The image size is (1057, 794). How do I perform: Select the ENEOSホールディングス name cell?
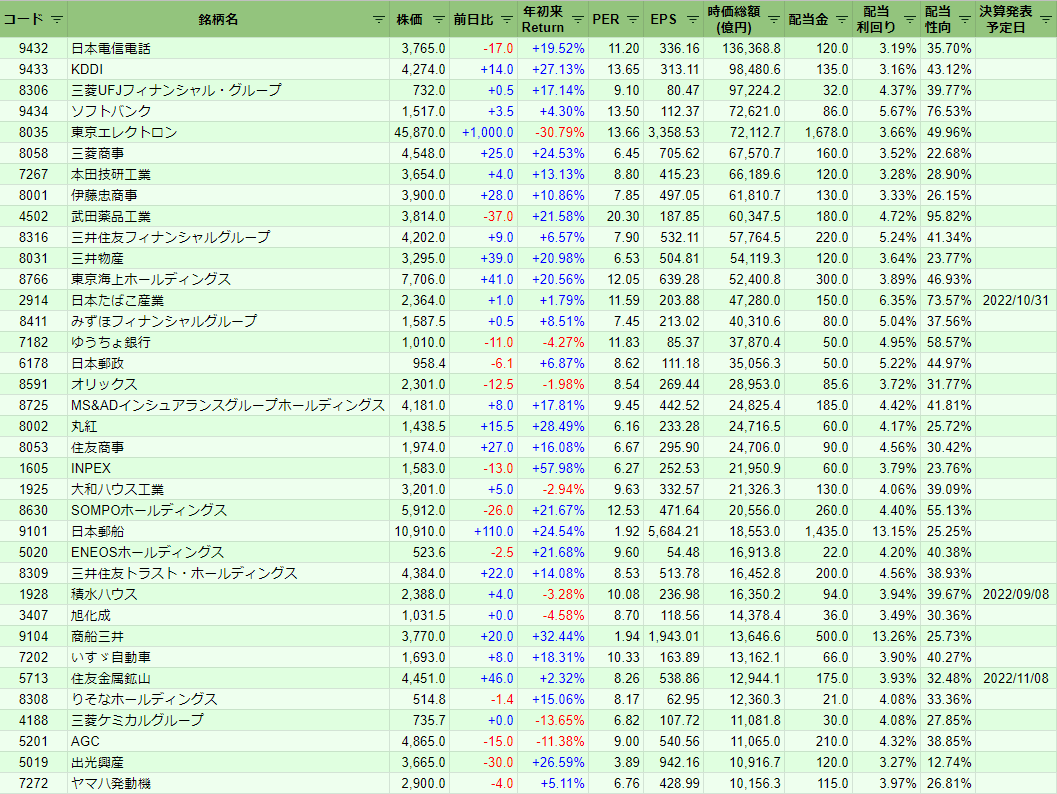click(x=229, y=552)
